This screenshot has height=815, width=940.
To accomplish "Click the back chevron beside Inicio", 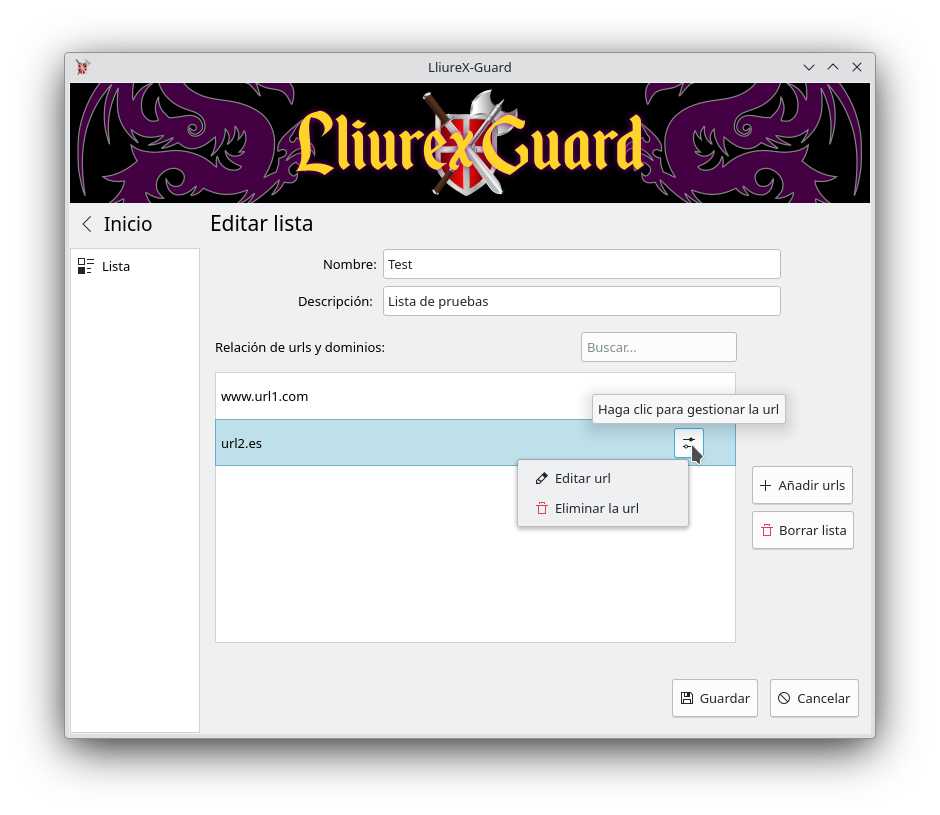I will (87, 224).
